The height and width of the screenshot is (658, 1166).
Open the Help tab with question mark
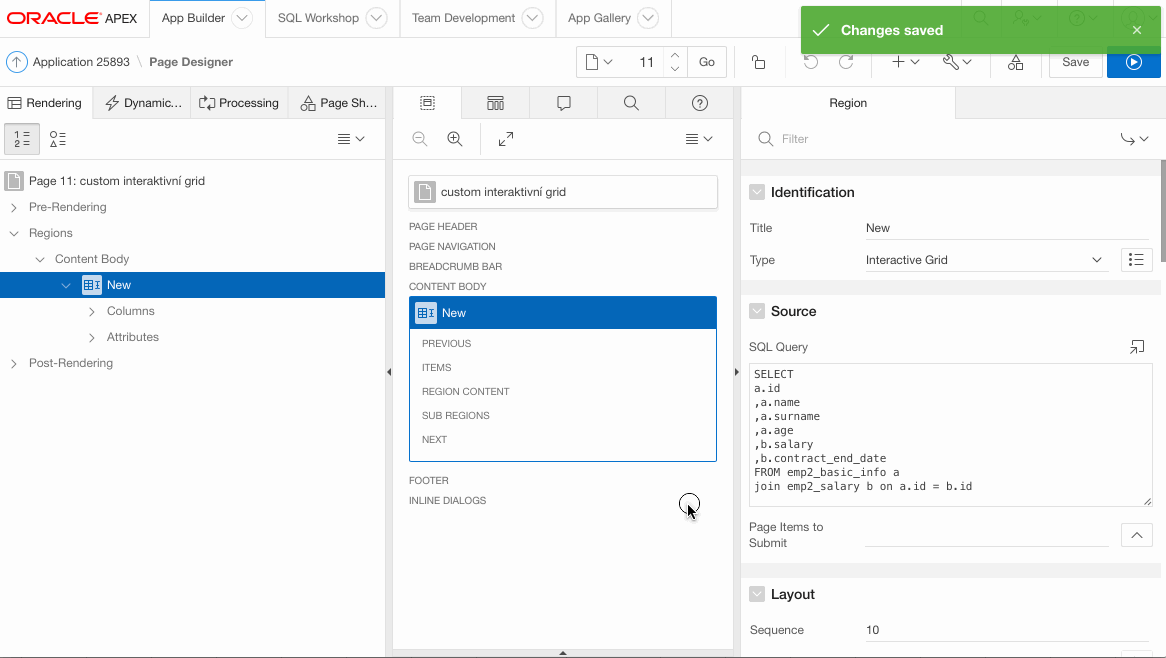point(700,103)
